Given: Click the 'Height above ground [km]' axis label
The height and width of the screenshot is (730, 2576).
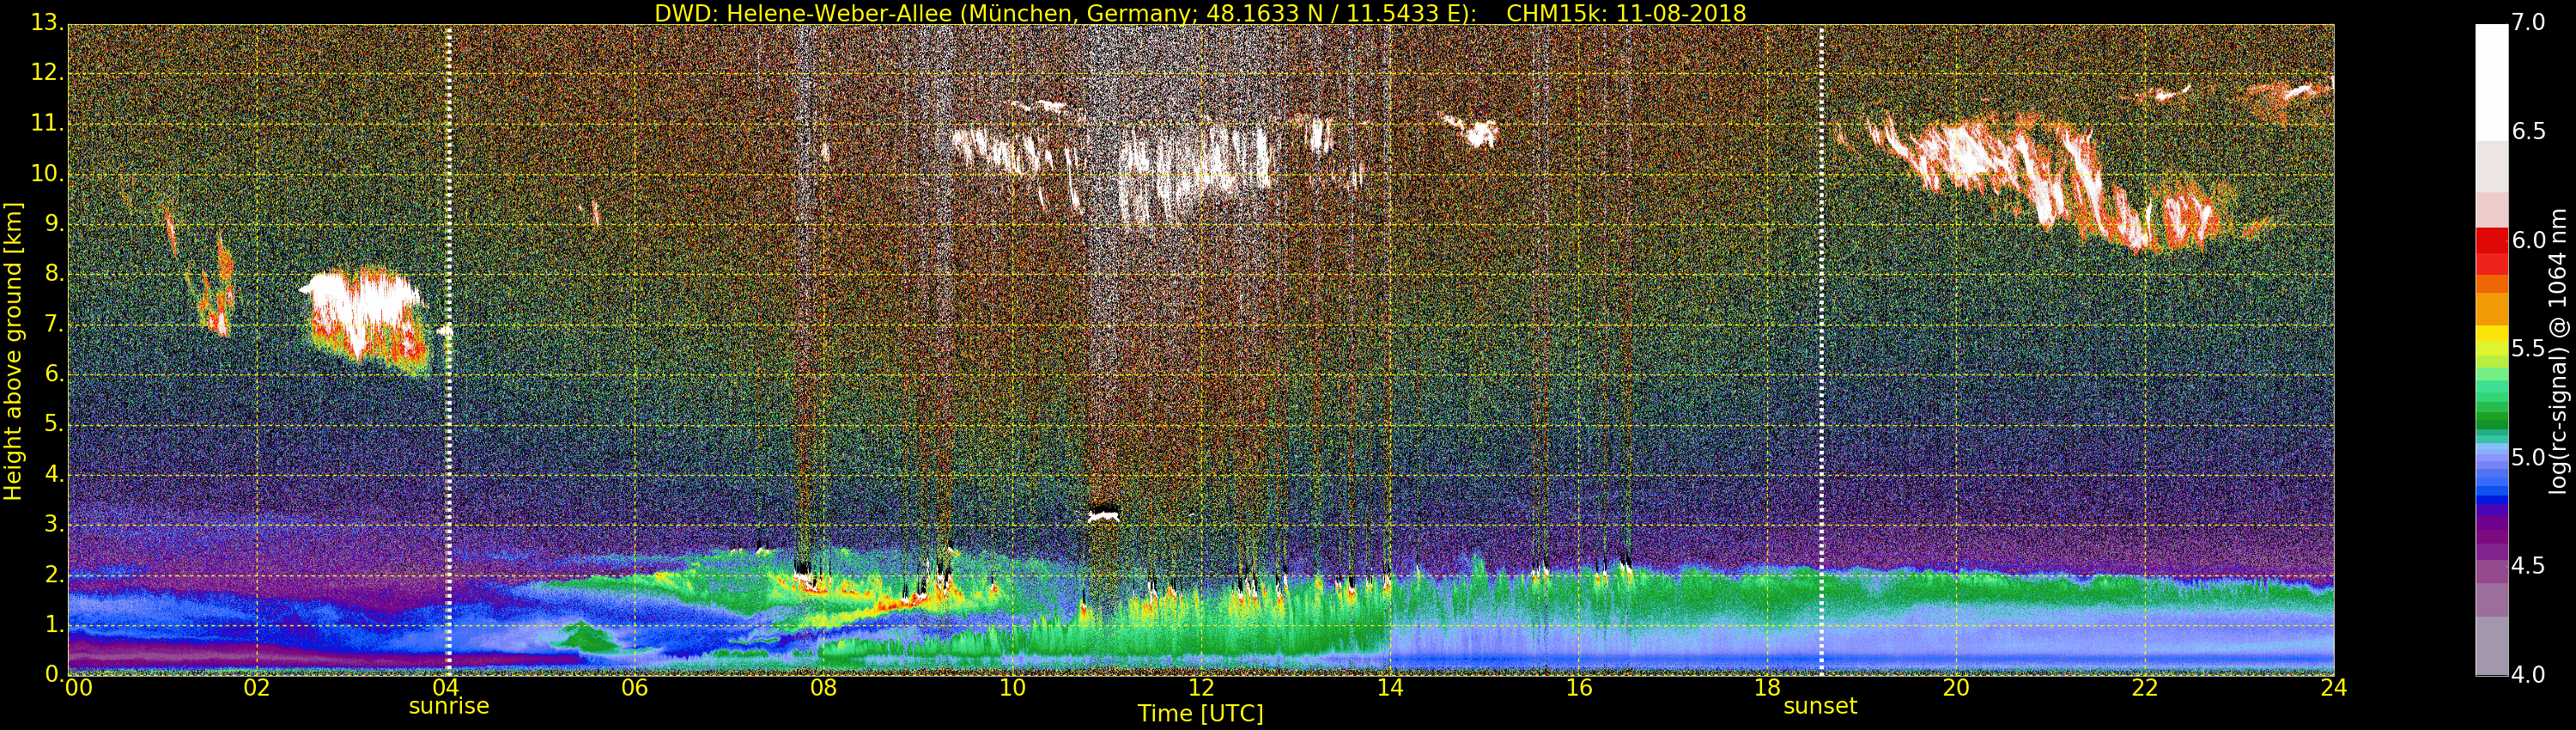Looking at the screenshot, I should coord(13,351).
